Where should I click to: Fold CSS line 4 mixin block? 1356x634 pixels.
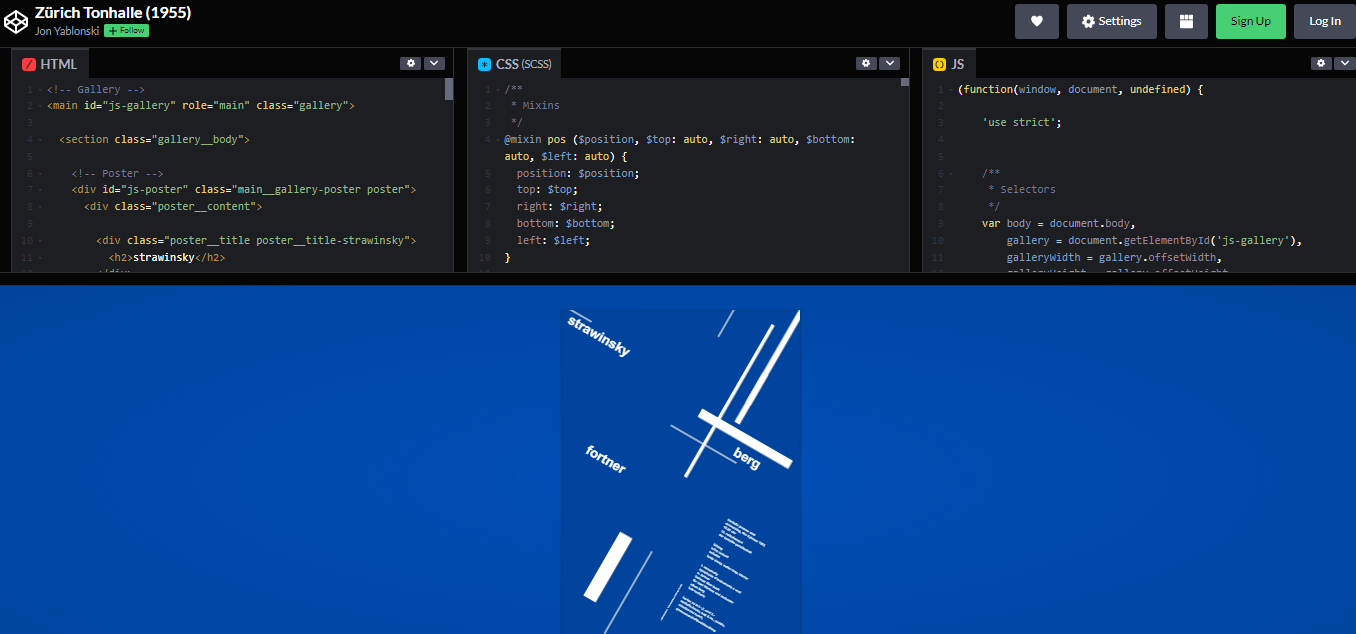point(496,140)
